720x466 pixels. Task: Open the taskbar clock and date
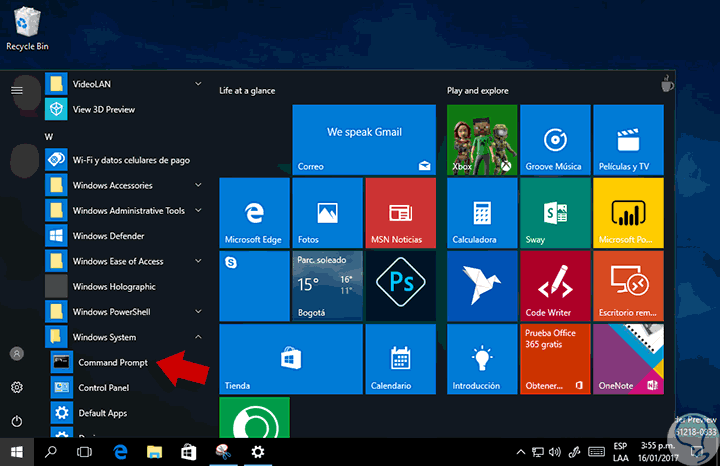pos(658,452)
